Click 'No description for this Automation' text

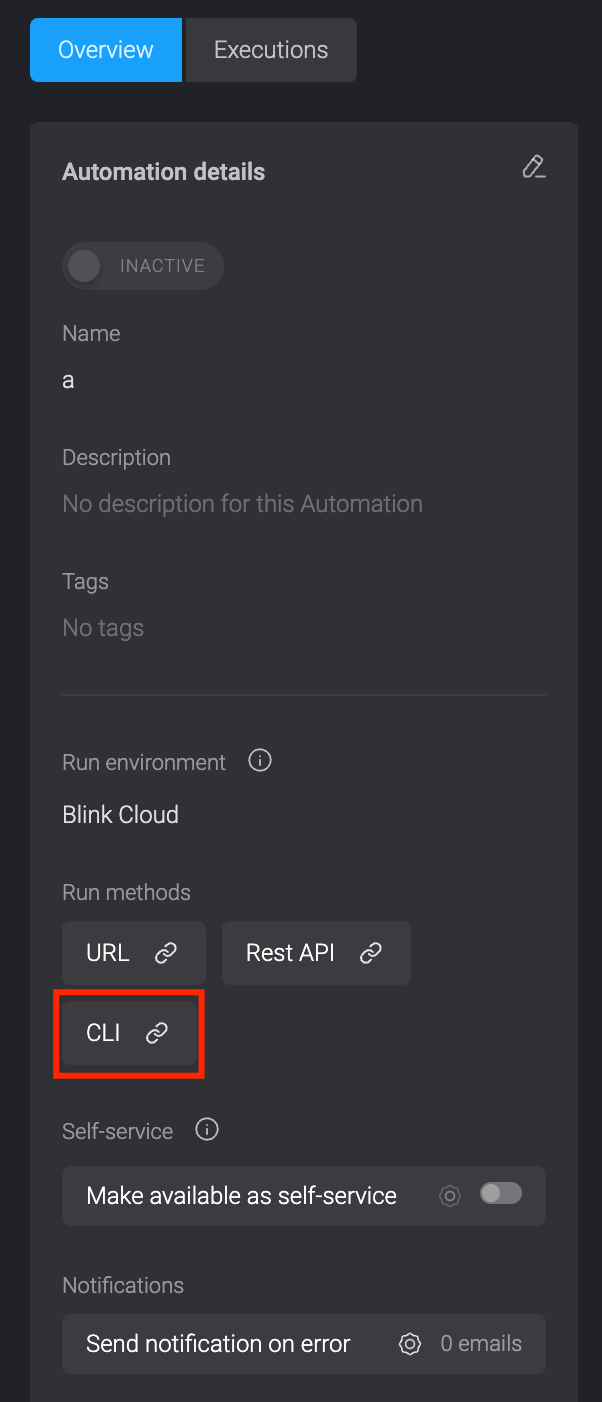coord(242,503)
